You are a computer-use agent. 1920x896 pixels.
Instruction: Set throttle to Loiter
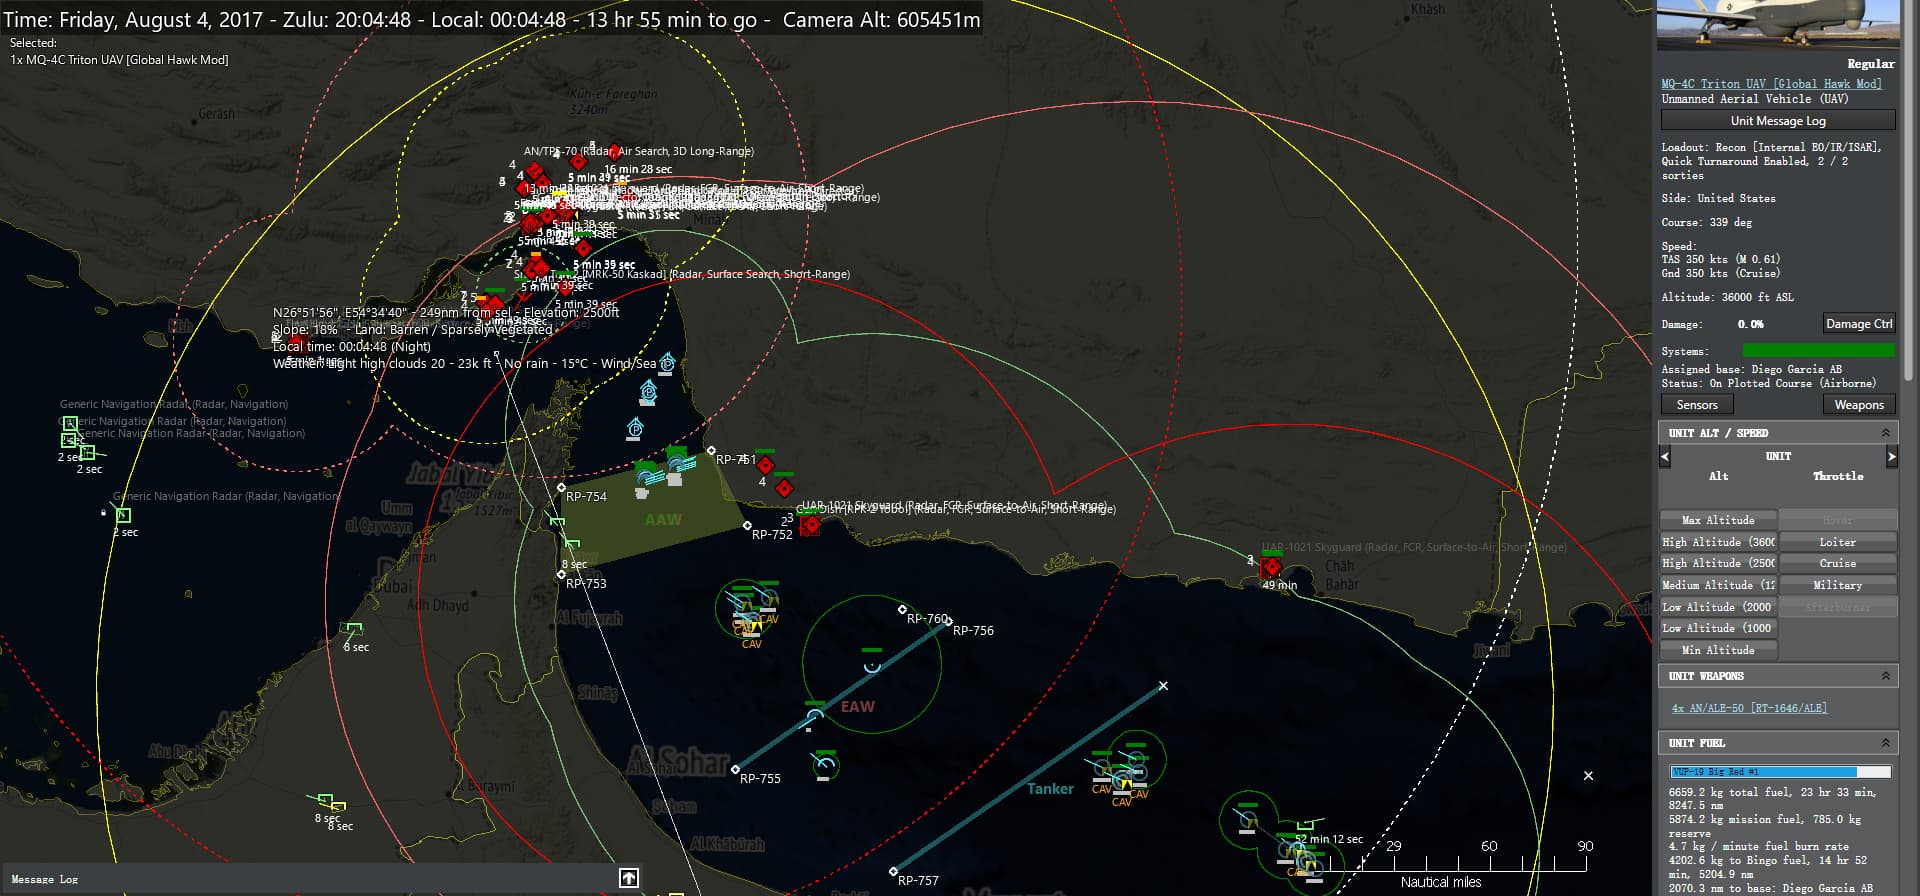pyautogui.click(x=1837, y=542)
